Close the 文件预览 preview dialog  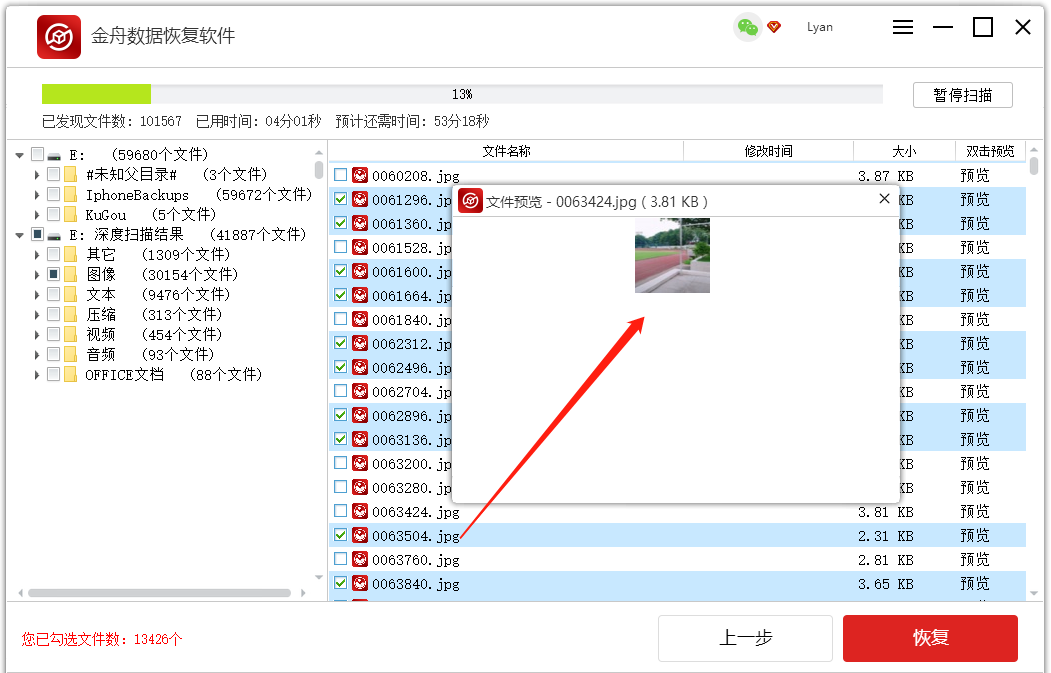point(884,199)
